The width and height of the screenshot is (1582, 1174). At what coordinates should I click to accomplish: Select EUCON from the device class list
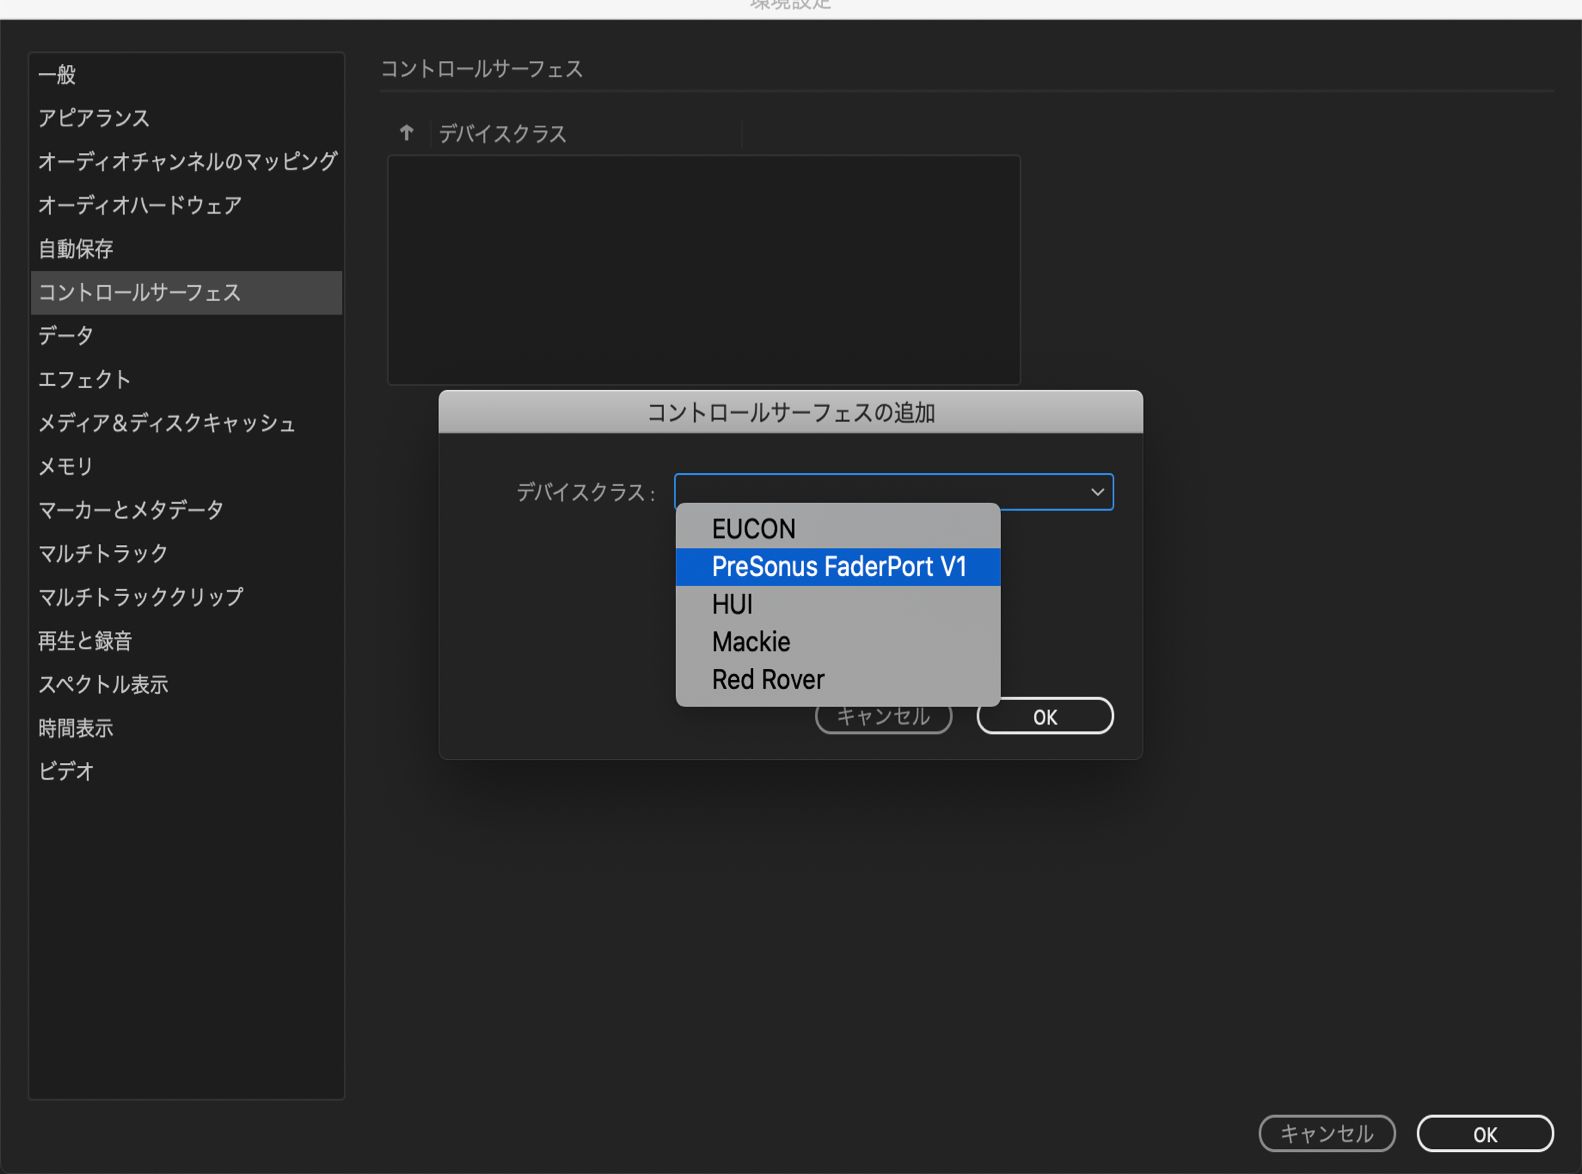[x=838, y=529]
